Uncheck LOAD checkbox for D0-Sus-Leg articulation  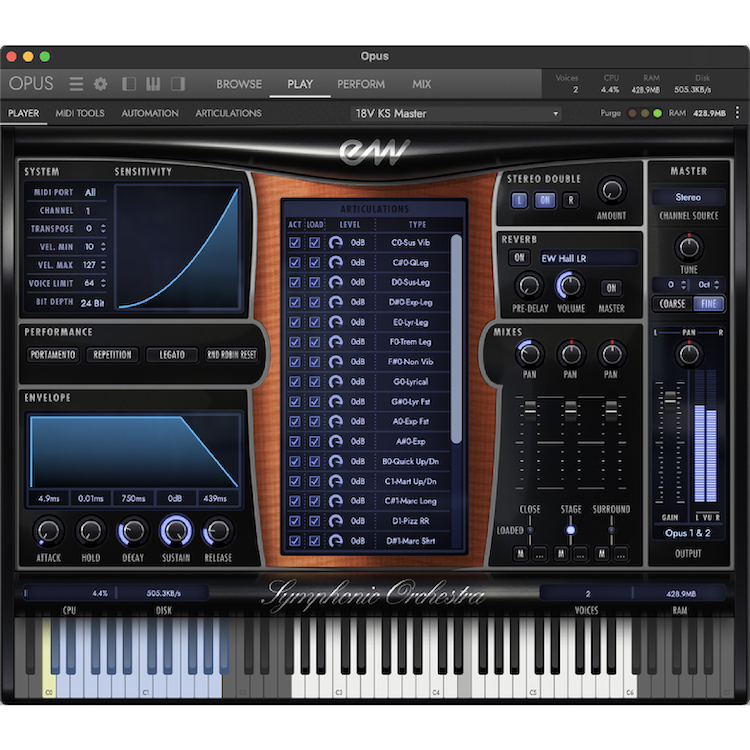[x=314, y=282]
